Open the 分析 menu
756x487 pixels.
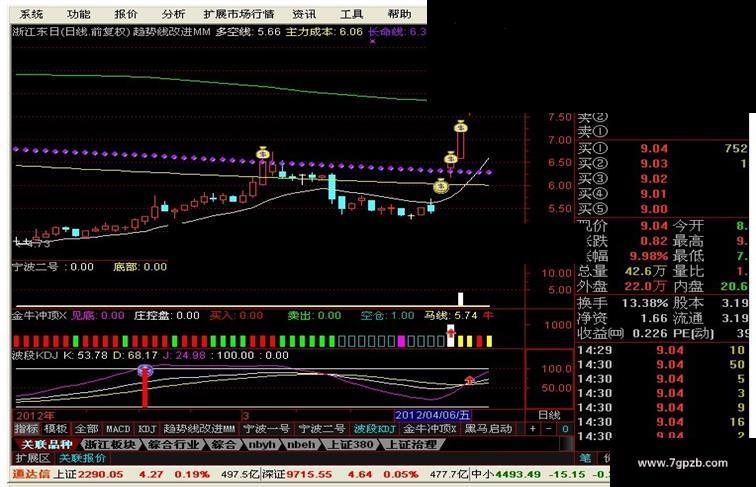(x=173, y=14)
